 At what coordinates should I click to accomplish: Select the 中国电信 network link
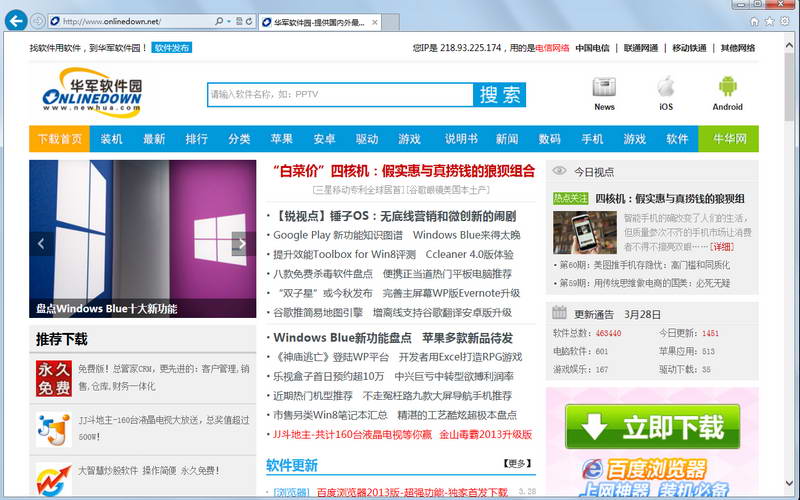point(592,48)
